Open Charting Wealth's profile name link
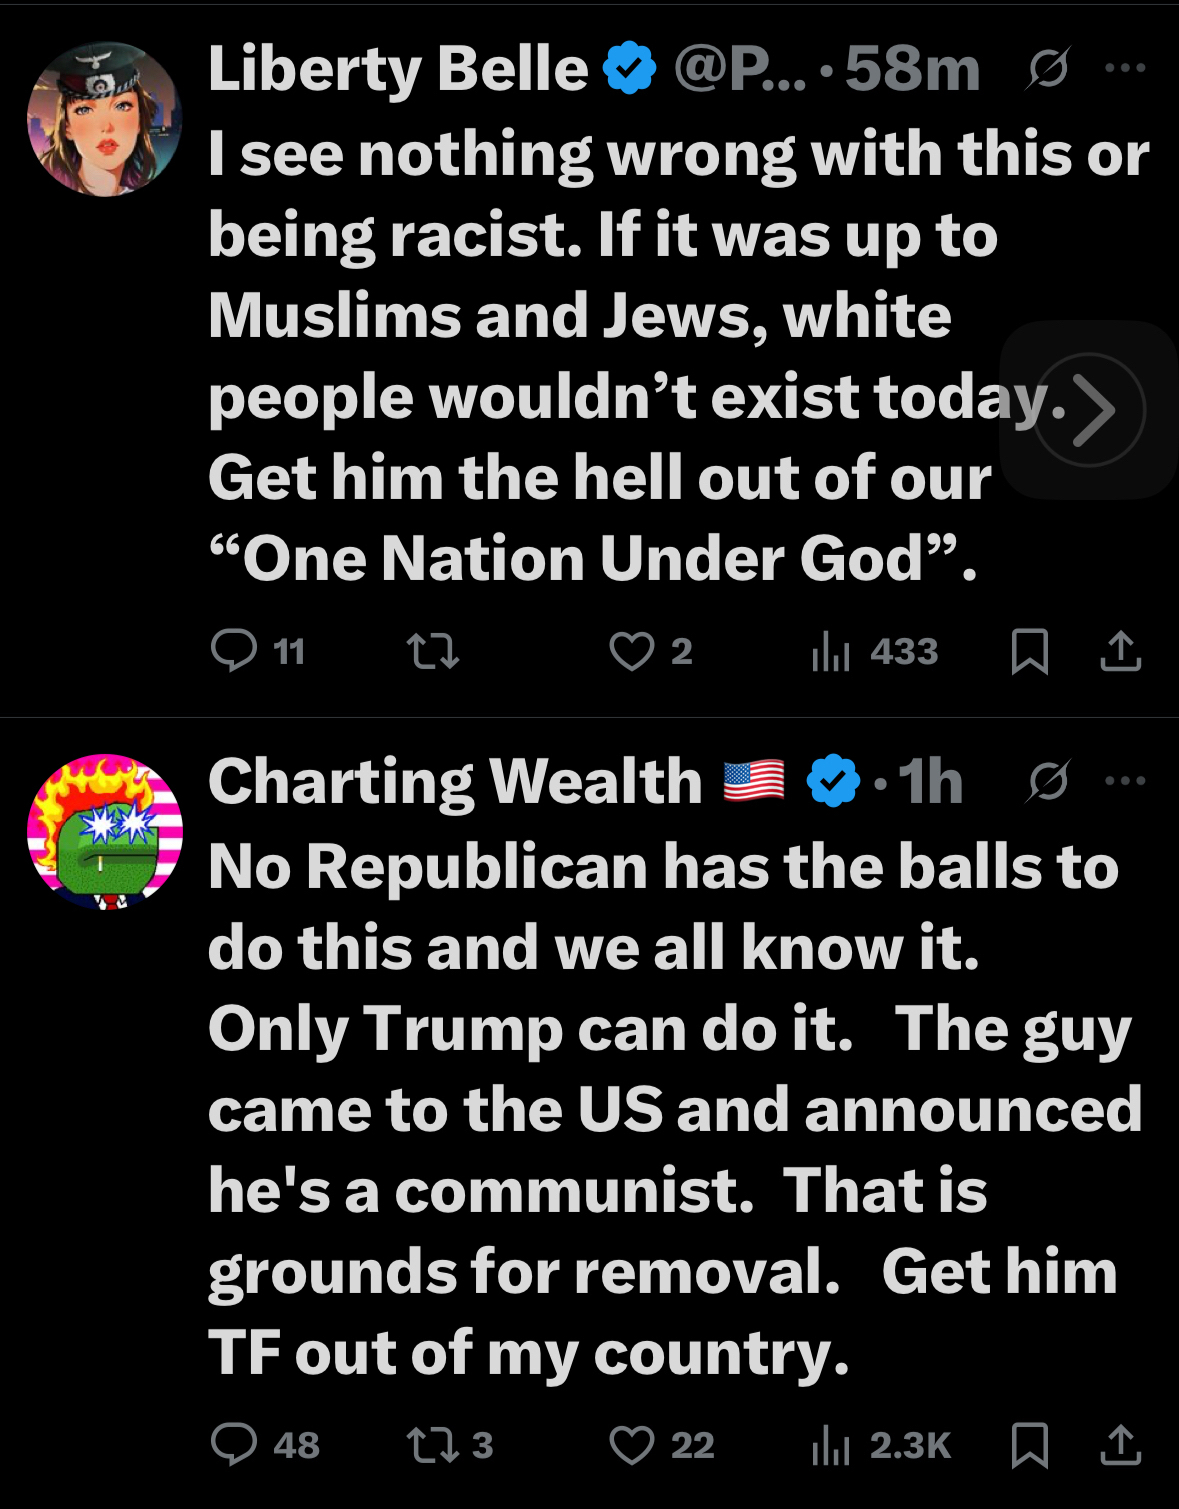This screenshot has height=1509, width=1179. 455,781
